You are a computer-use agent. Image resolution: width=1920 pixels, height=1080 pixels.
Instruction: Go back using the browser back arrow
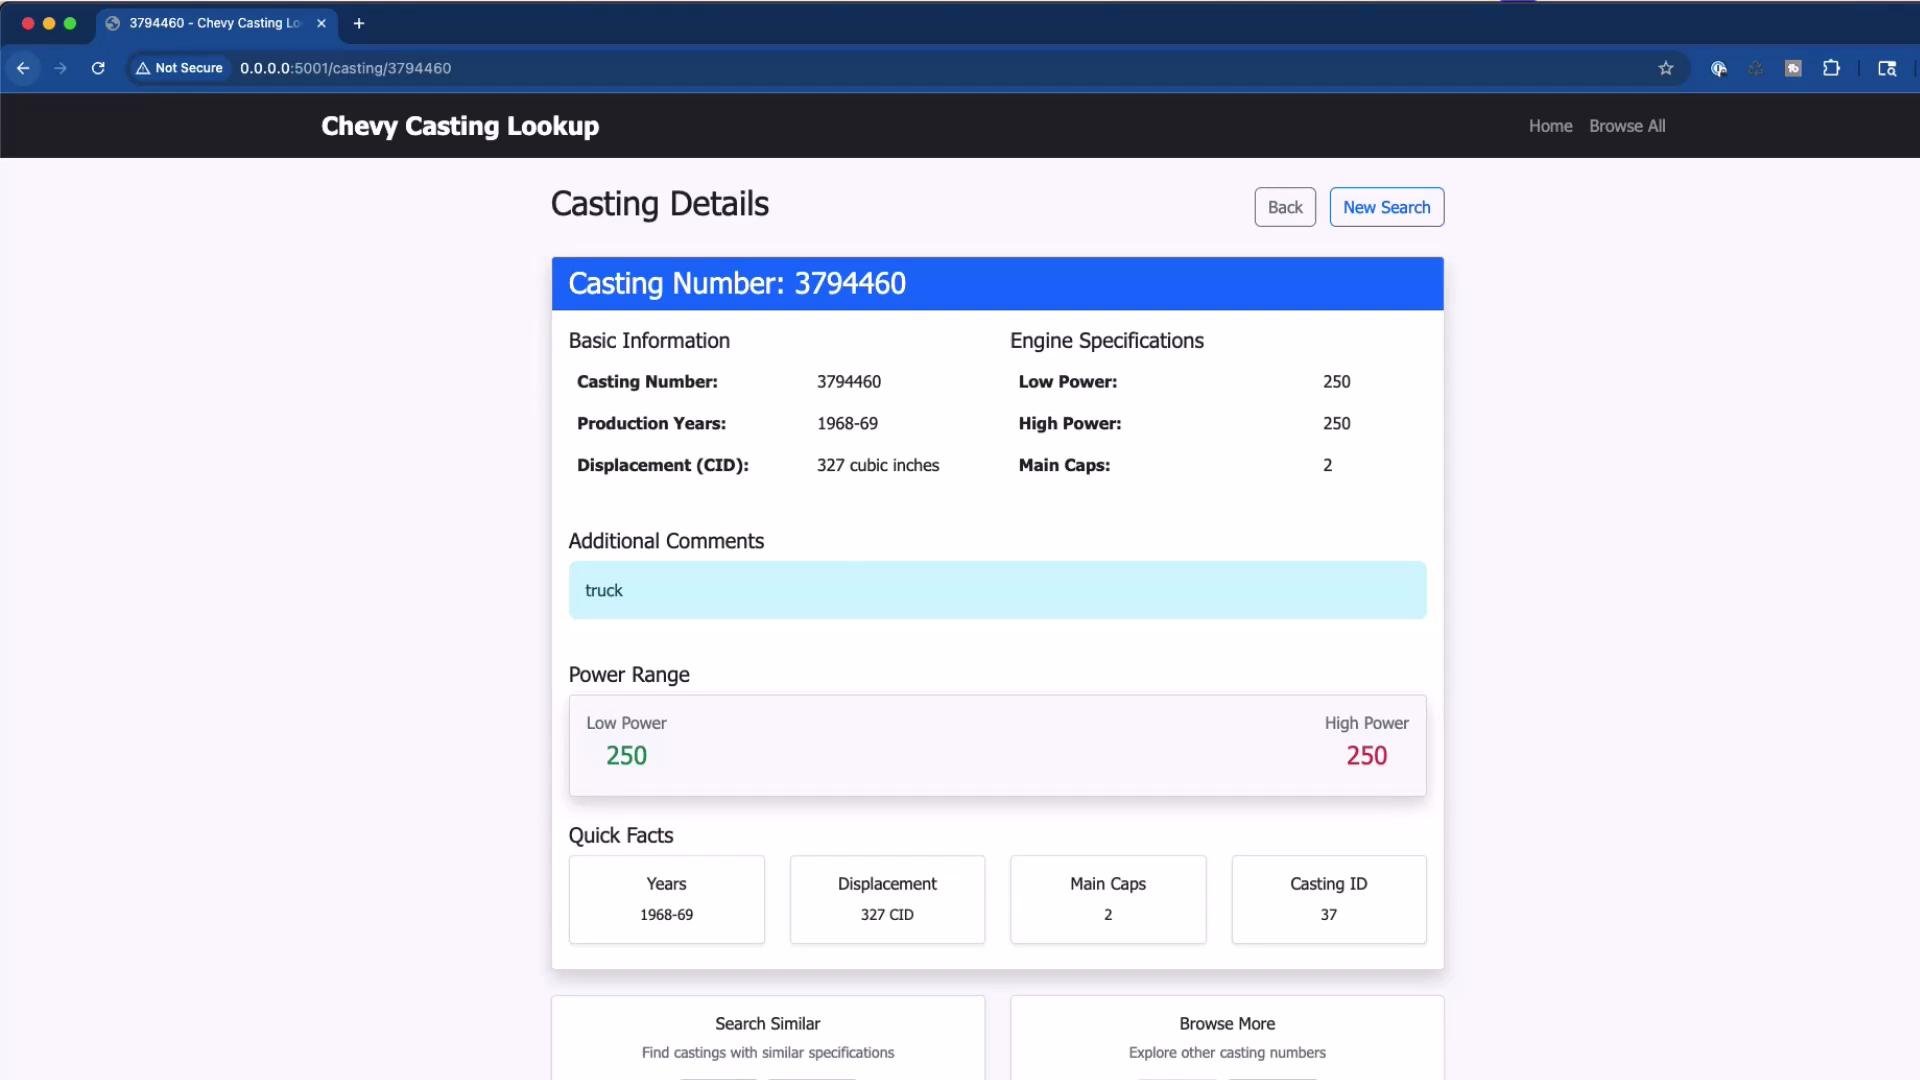click(23, 68)
